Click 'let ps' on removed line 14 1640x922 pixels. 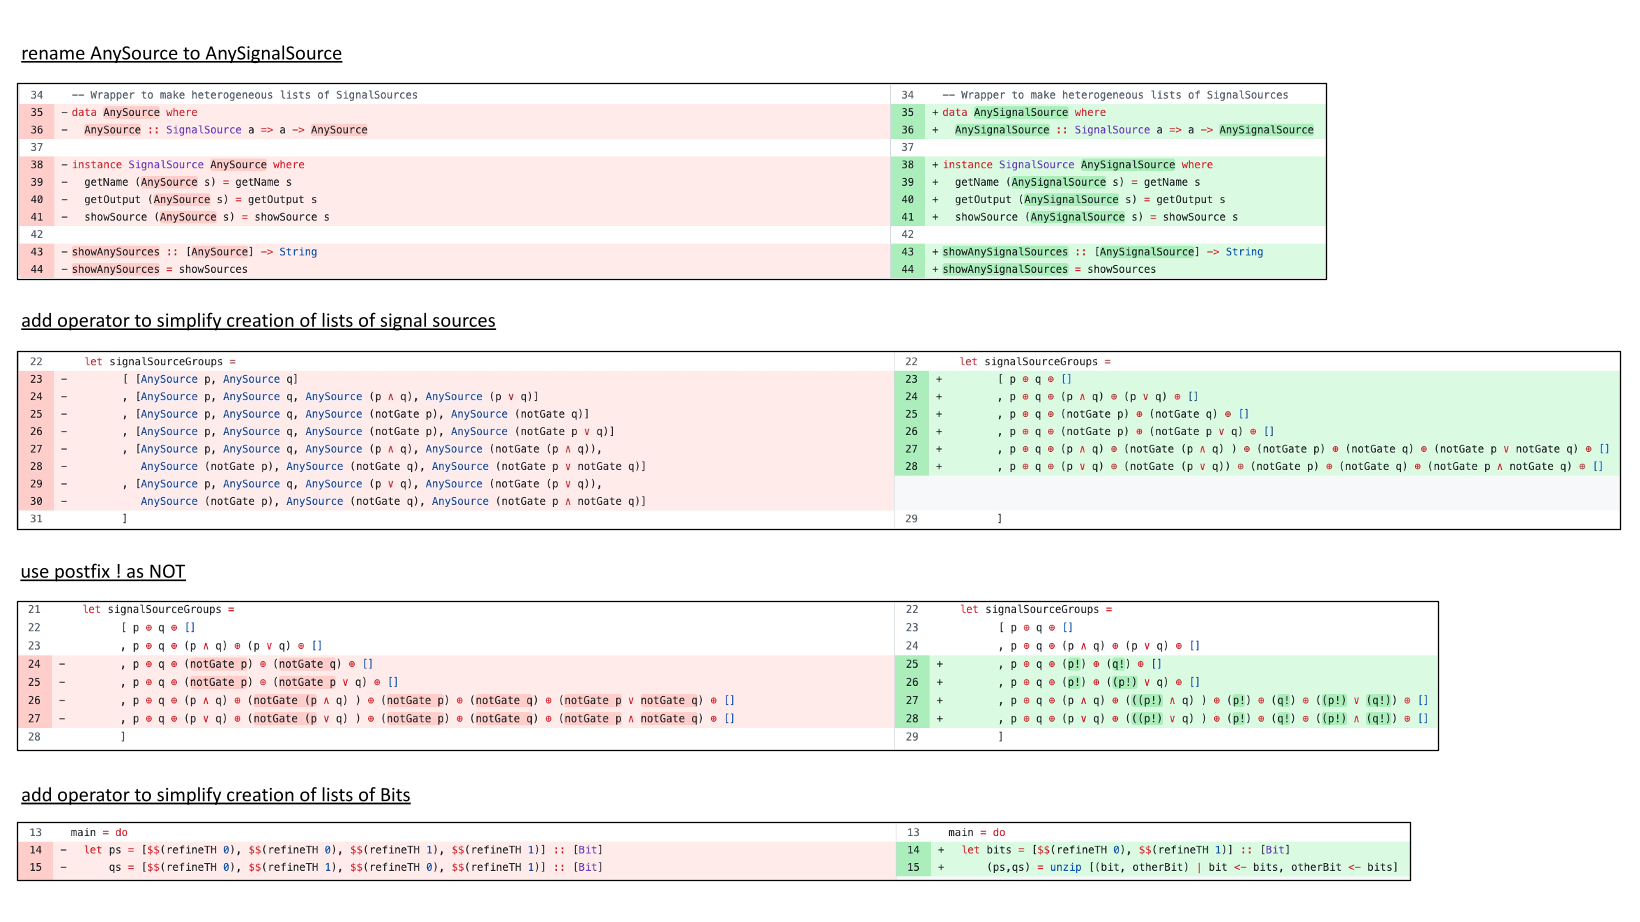click(x=101, y=850)
